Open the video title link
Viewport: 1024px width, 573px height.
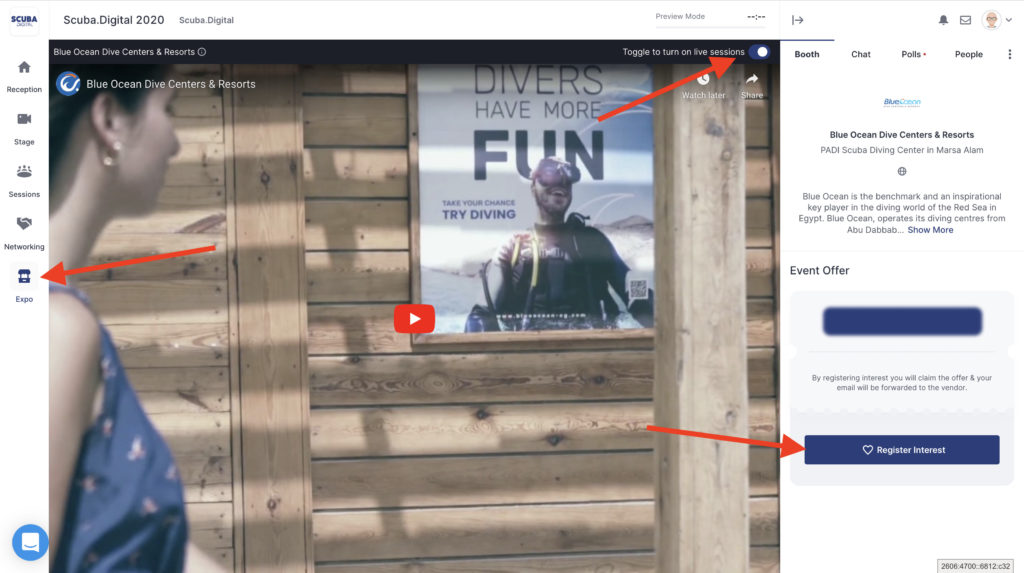tap(171, 84)
